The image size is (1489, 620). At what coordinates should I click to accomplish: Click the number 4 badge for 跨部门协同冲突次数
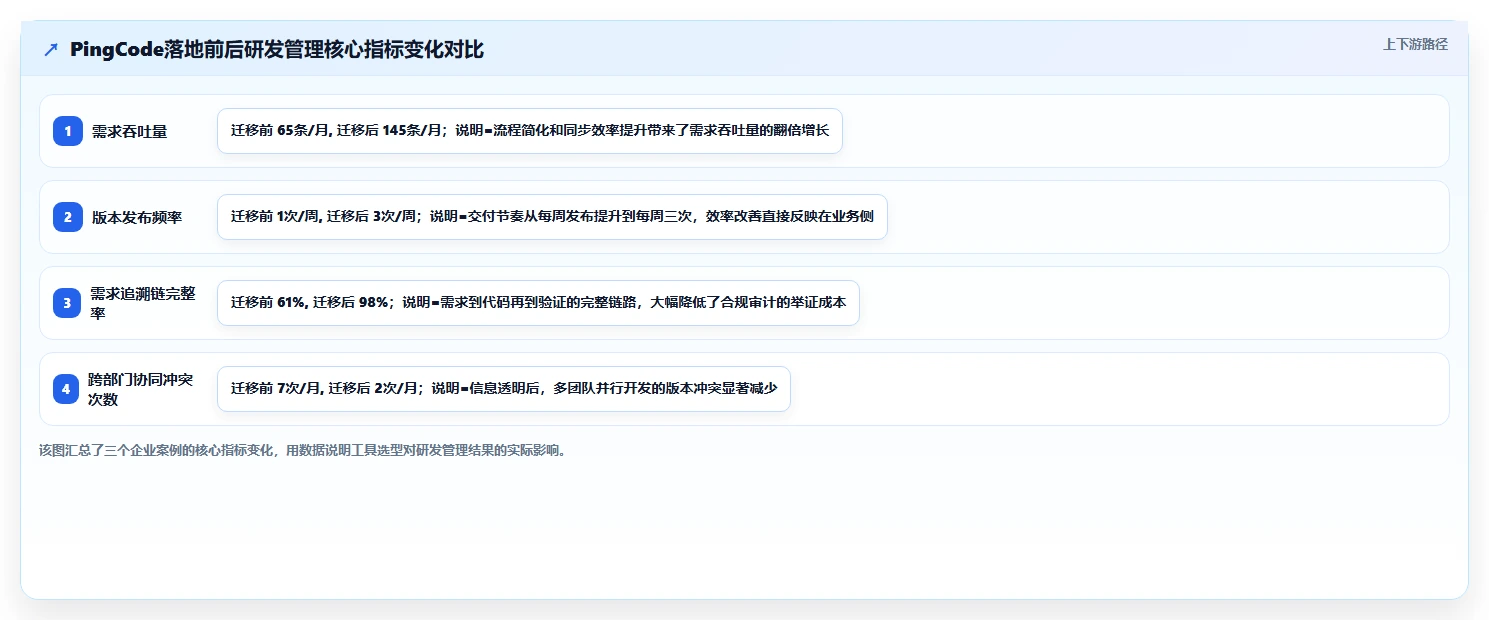click(x=68, y=389)
